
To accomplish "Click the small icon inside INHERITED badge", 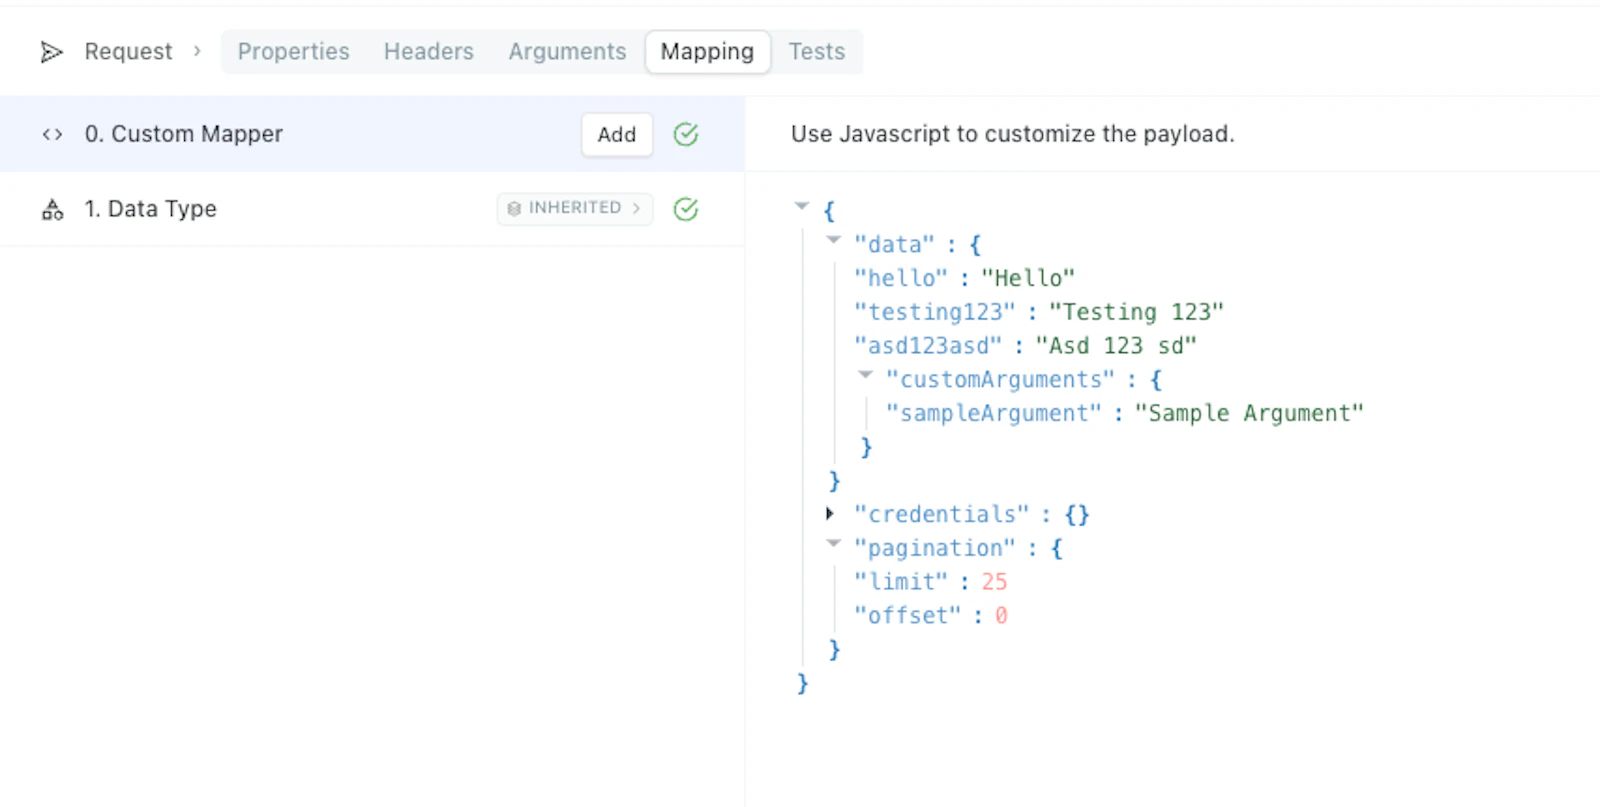I will click(x=514, y=208).
